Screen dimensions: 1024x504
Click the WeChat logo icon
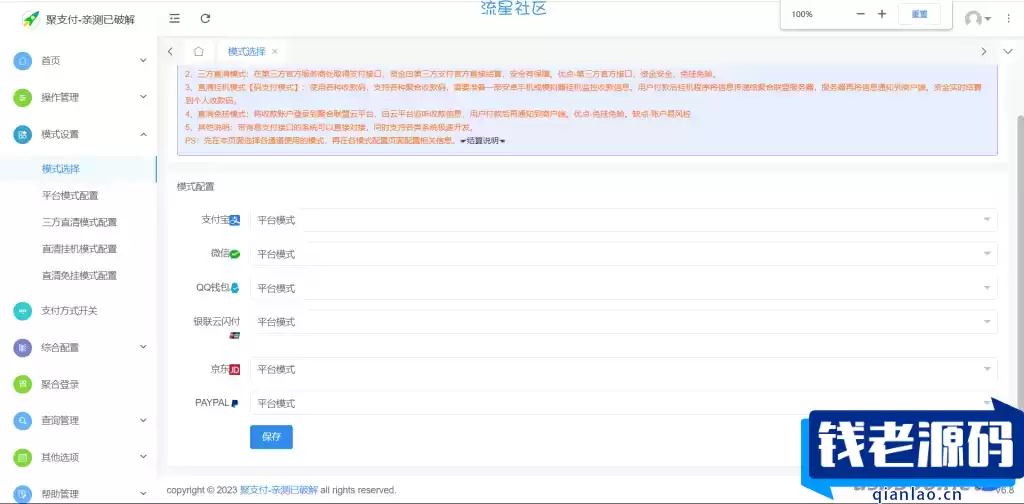[x=234, y=254]
